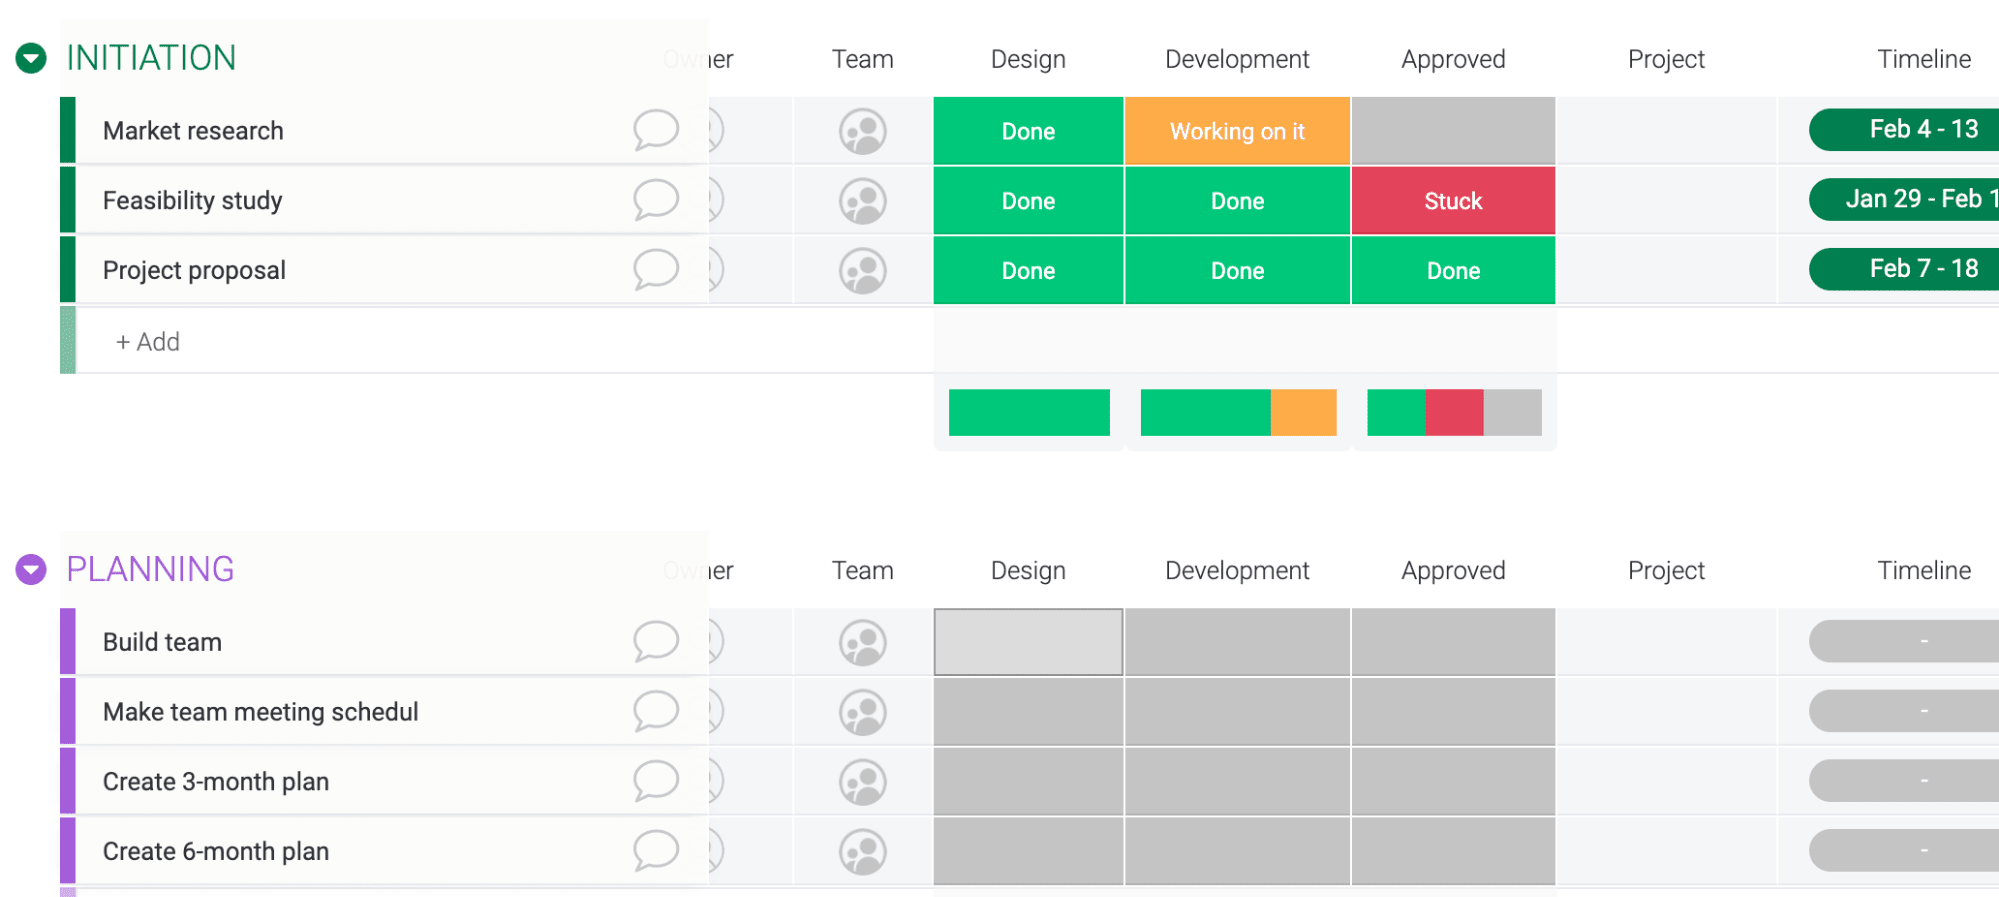Open the Project proposal item
Viewport: 1999px width, 897px height.
pos(194,271)
